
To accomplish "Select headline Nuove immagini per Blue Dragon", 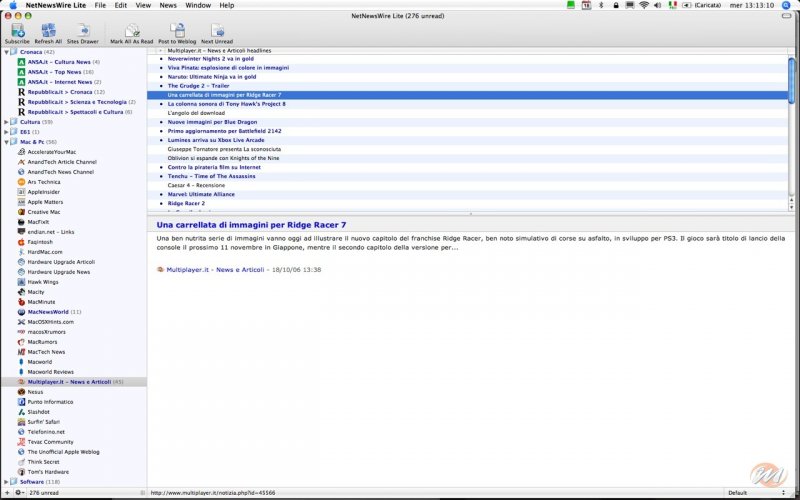I will 211,121.
